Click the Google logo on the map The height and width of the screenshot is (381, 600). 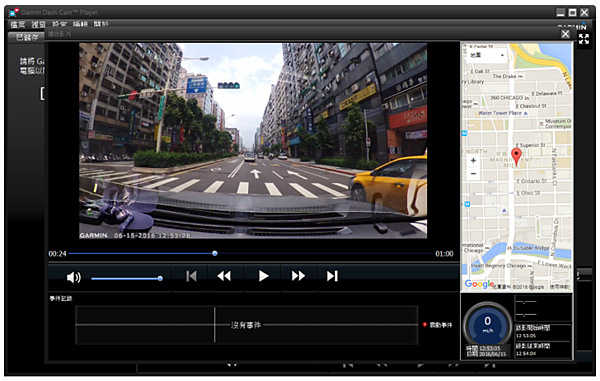click(x=479, y=284)
